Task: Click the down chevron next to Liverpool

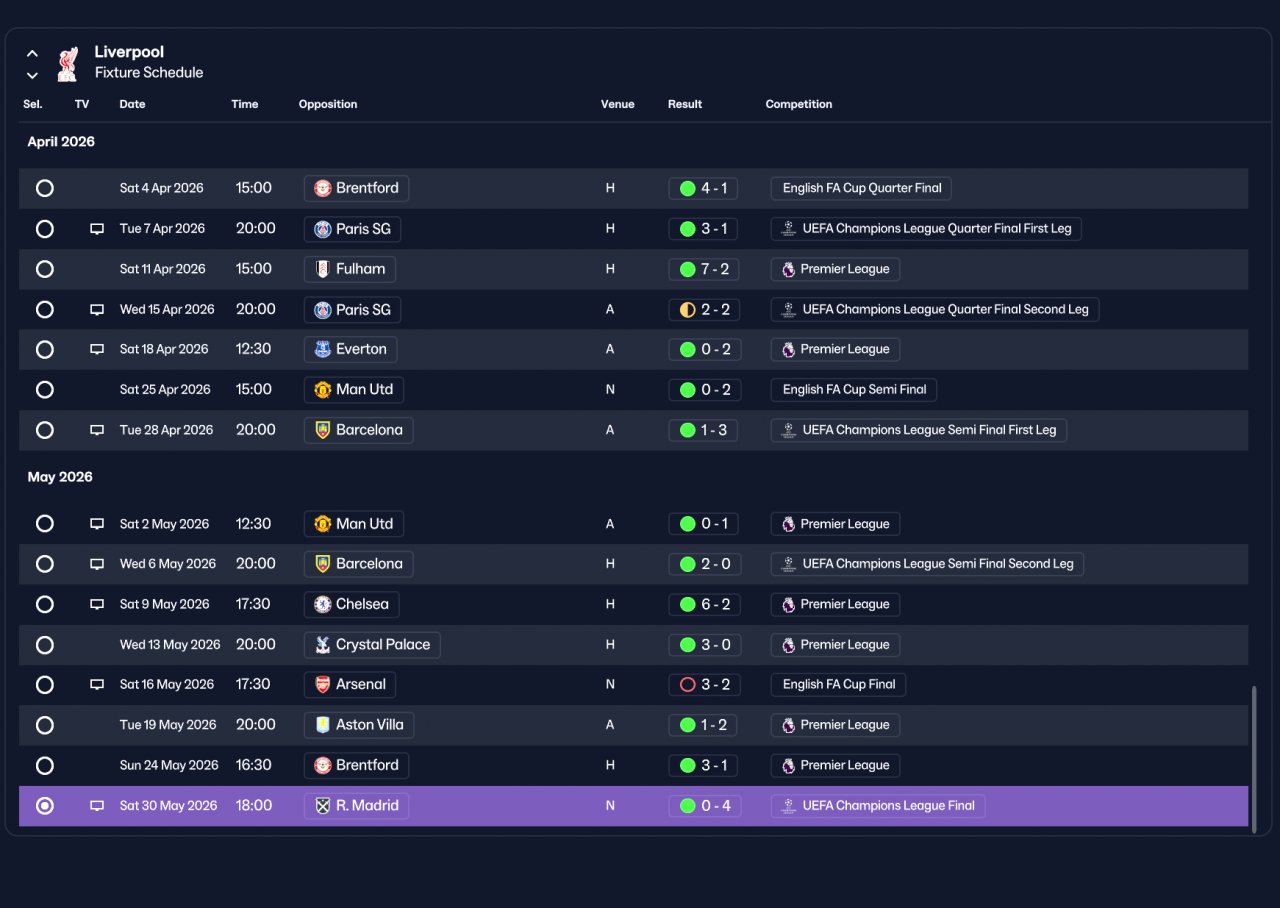Action: coord(32,75)
